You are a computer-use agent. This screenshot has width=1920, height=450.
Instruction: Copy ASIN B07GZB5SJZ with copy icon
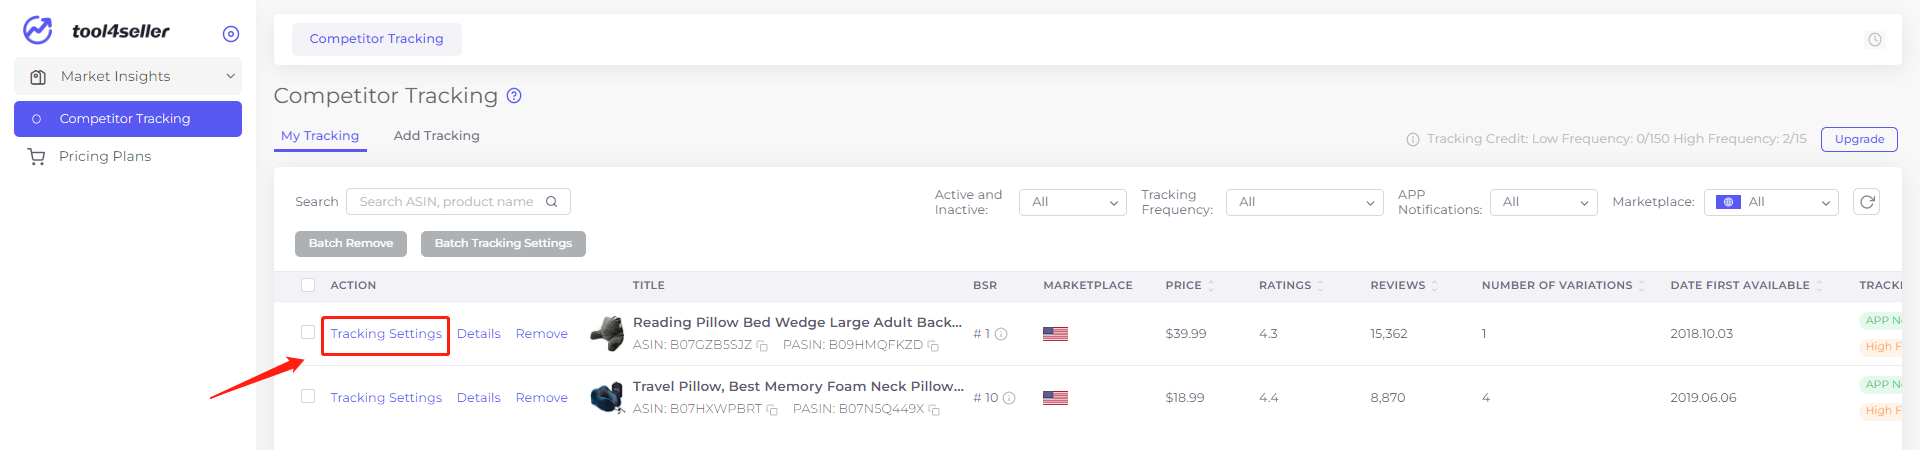(762, 346)
